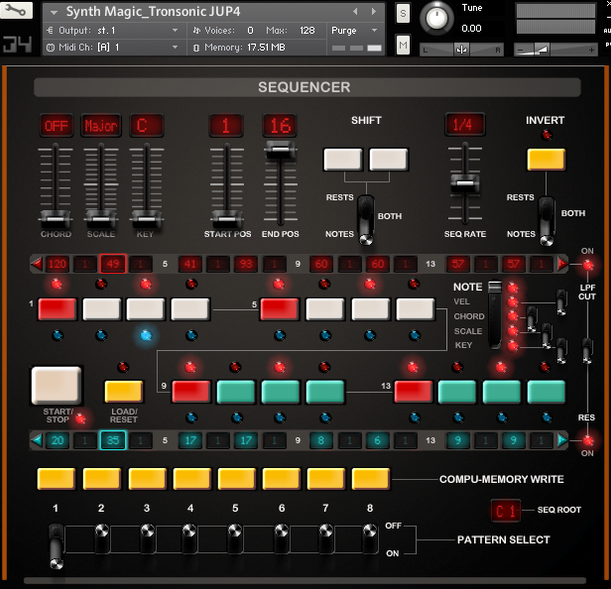Click the SEQ RATE fader handle
This screenshot has width=611, height=589.
[x=465, y=183]
